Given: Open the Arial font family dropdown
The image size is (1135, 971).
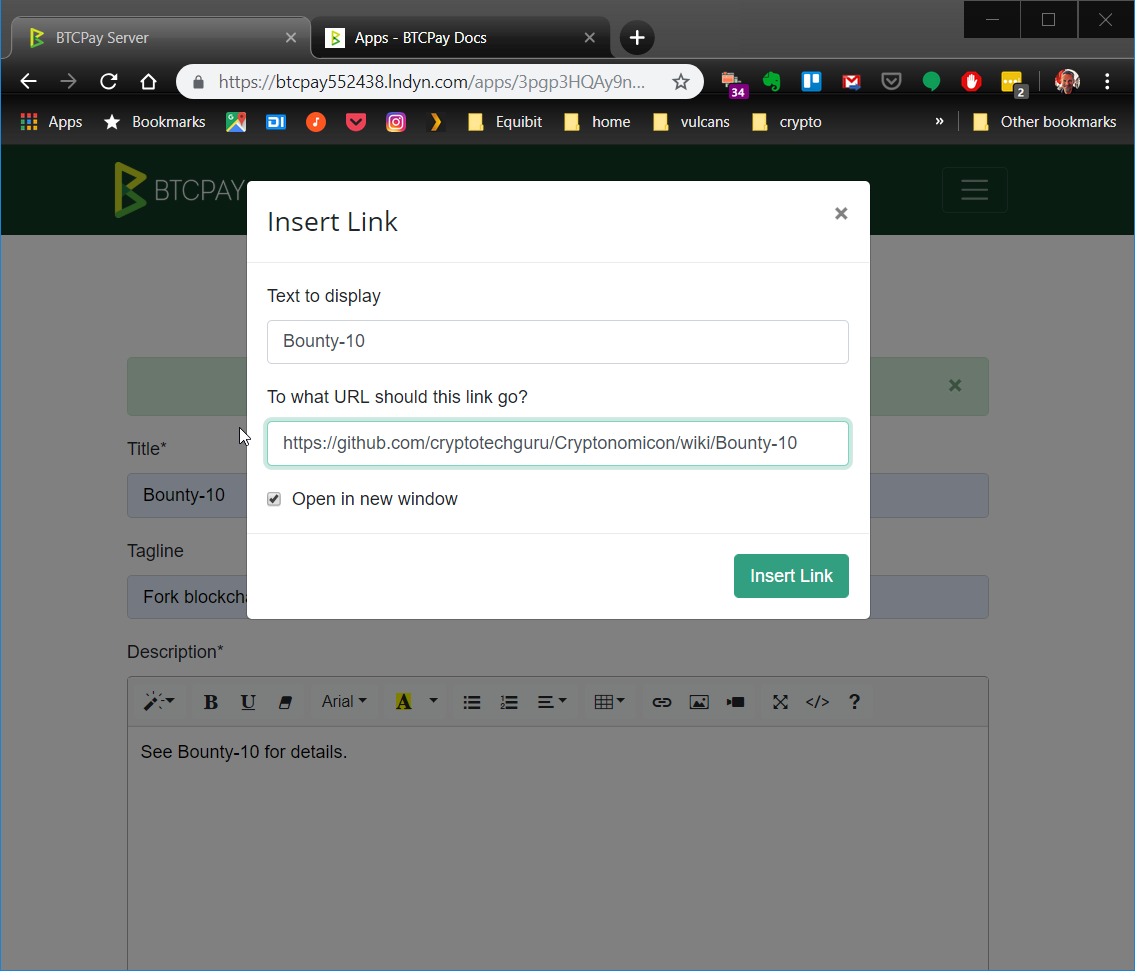Looking at the screenshot, I should 344,701.
